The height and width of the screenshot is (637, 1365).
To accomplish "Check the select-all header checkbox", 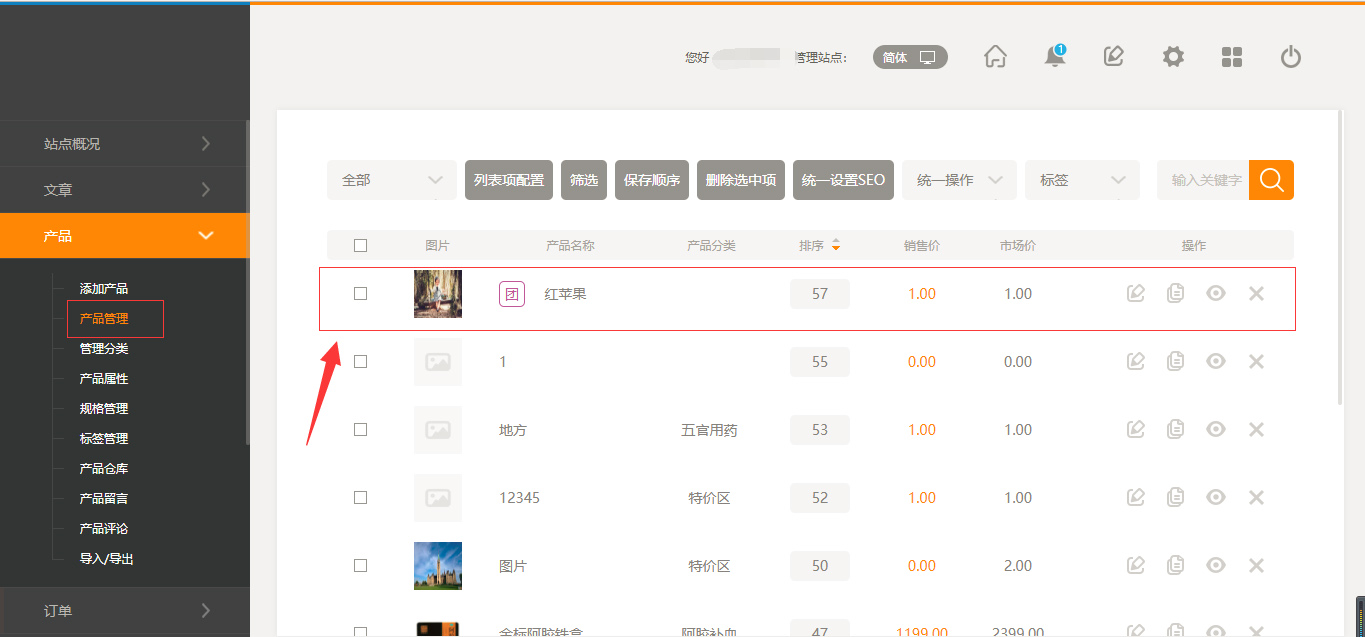I will (361, 246).
